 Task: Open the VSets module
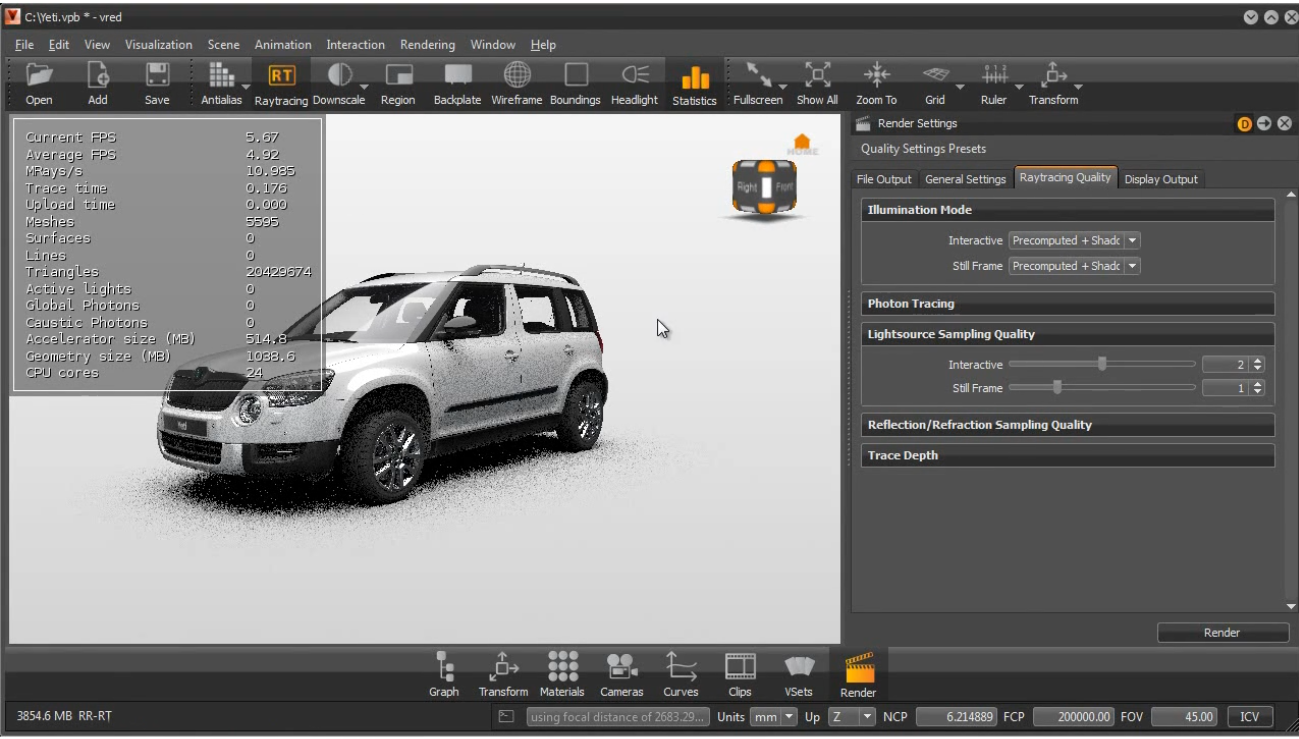click(799, 675)
